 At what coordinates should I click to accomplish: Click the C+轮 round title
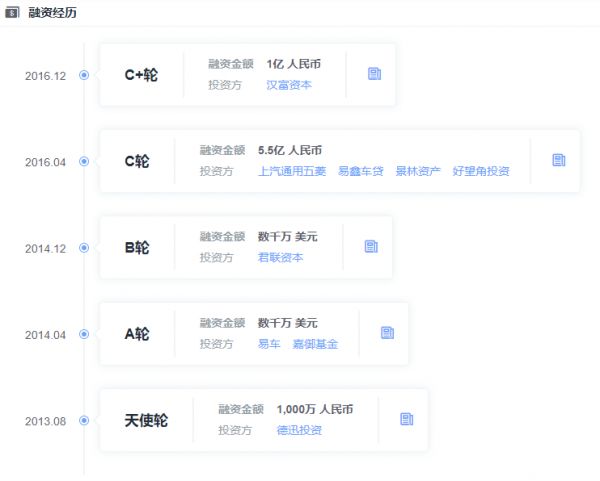click(x=141, y=75)
